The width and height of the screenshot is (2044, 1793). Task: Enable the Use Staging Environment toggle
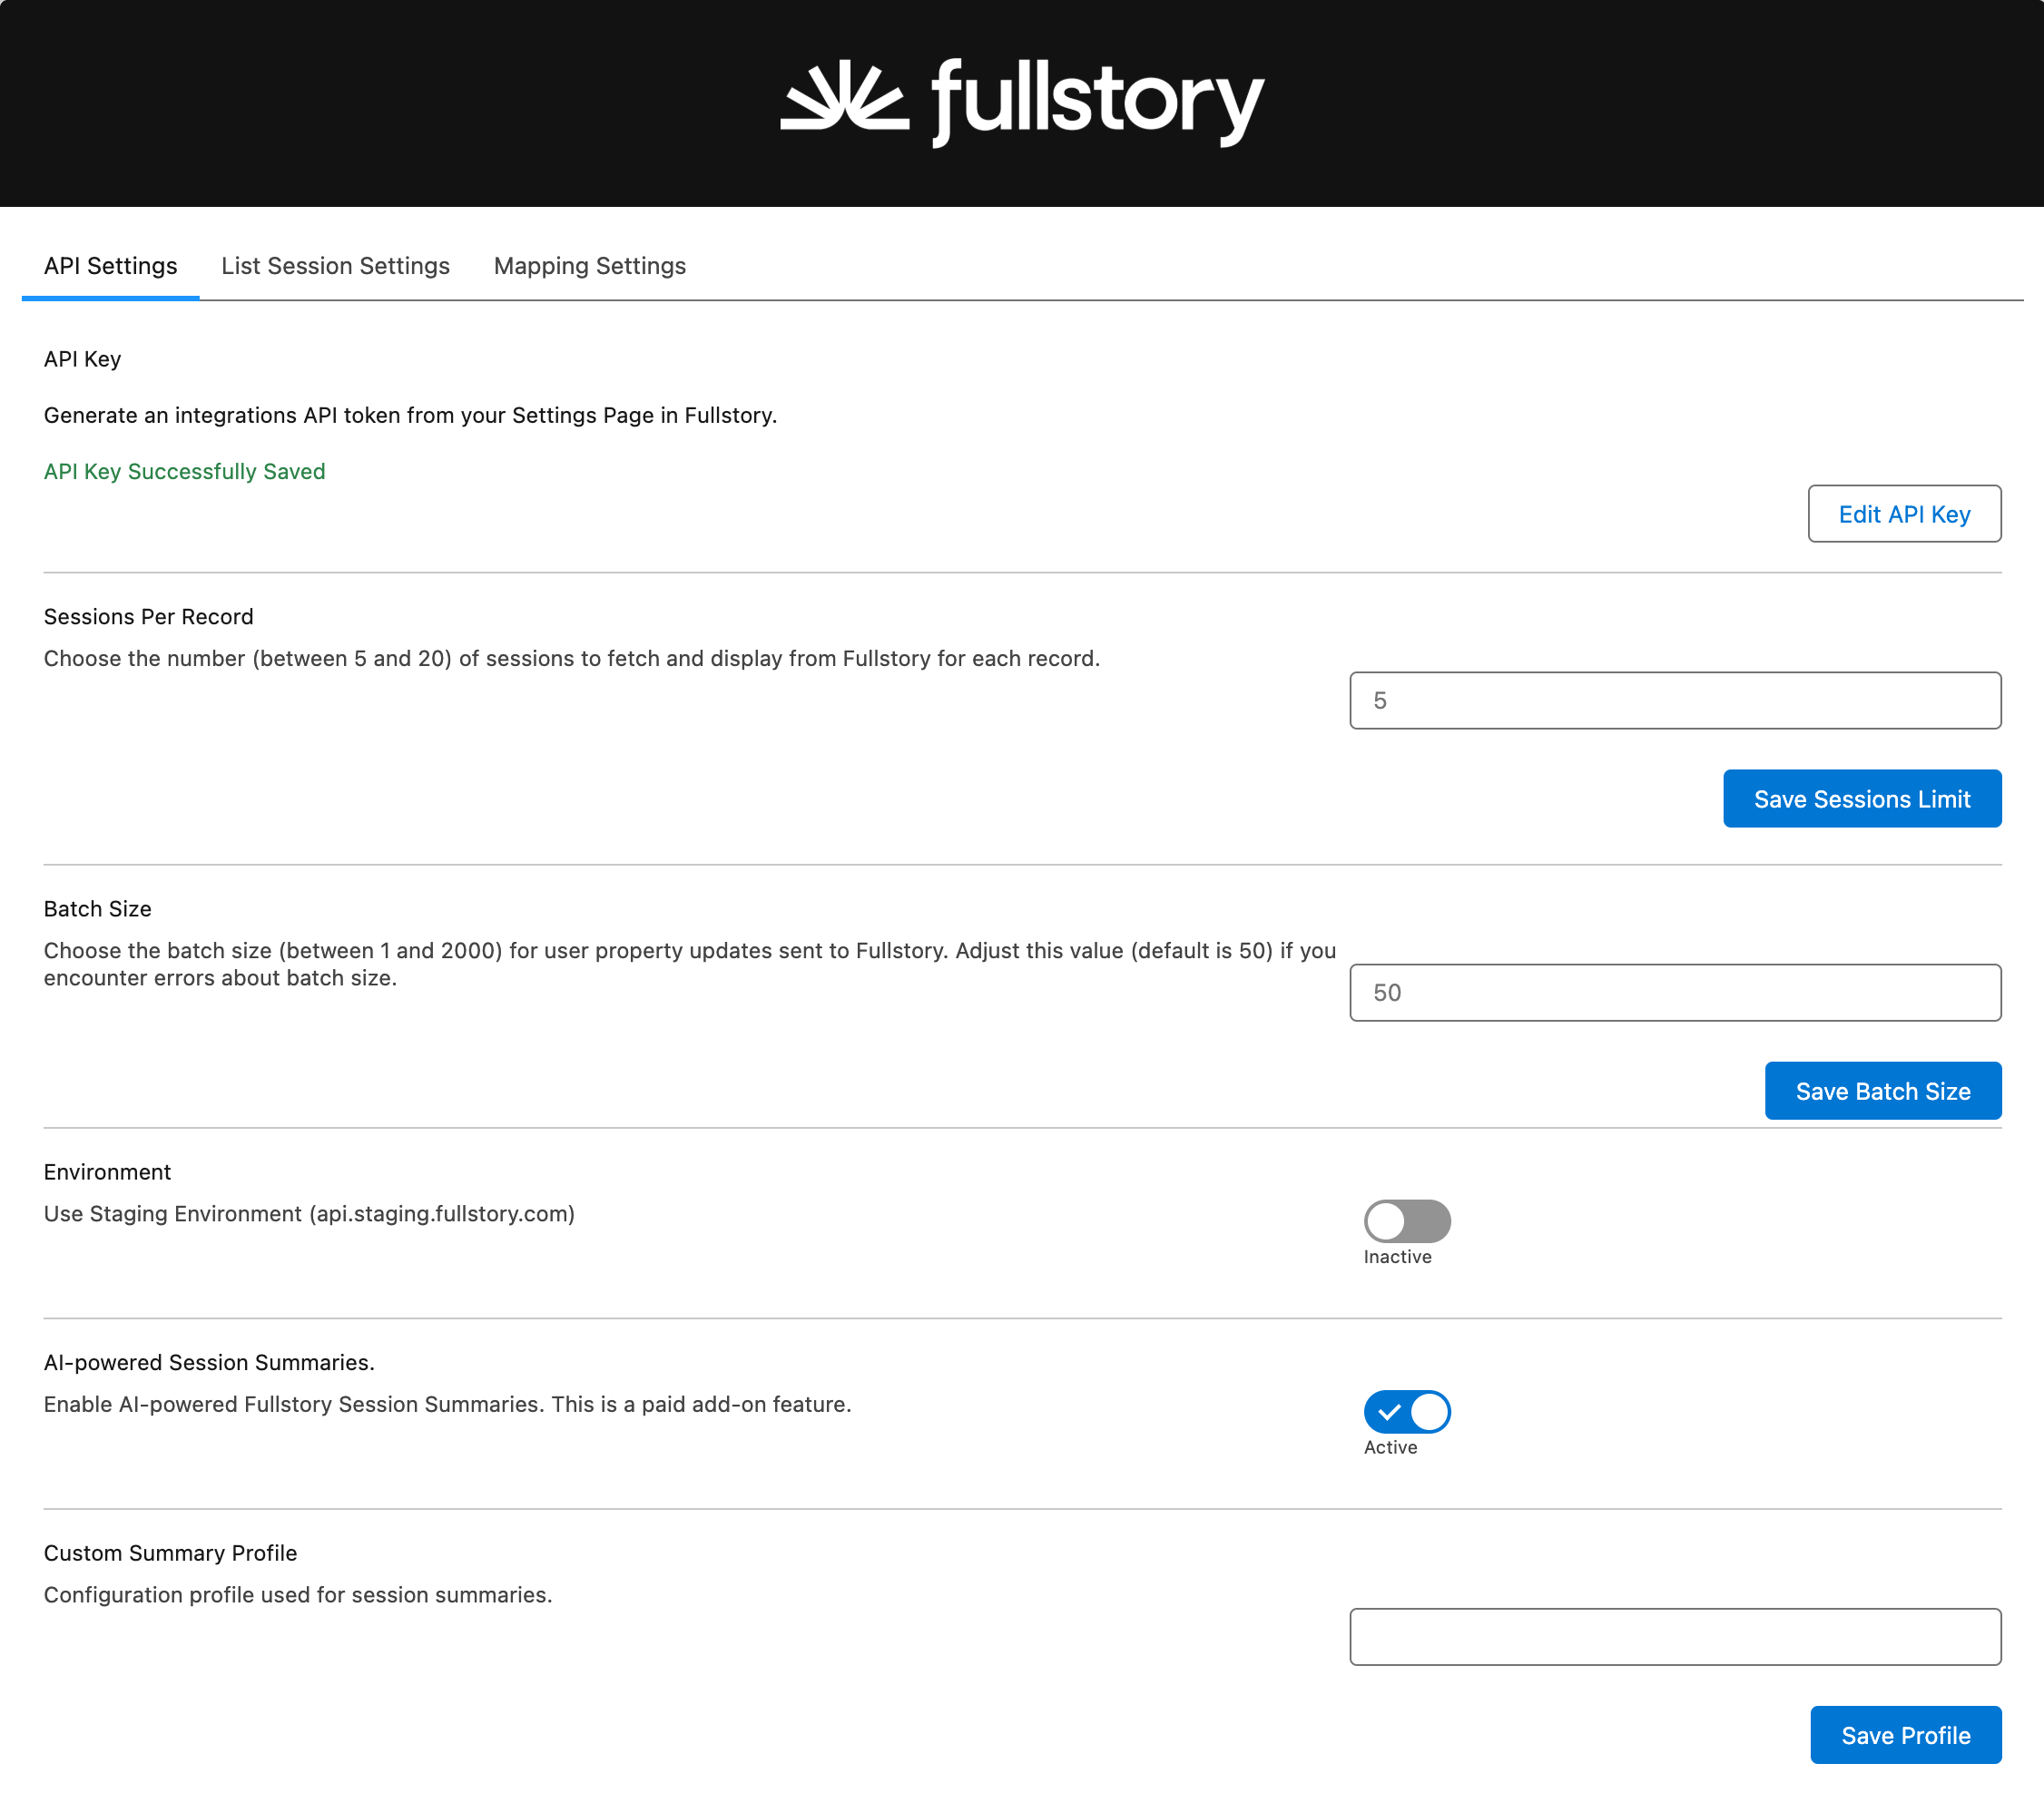(x=1406, y=1220)
